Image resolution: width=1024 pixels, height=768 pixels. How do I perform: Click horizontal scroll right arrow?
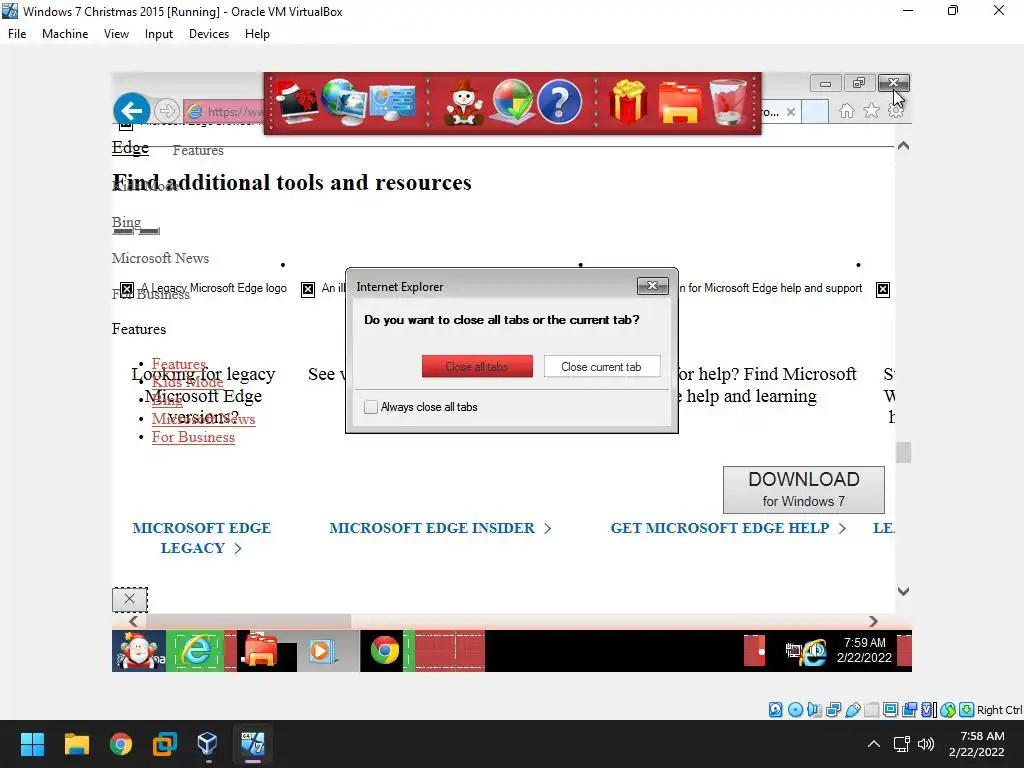[x=873, y=621]
